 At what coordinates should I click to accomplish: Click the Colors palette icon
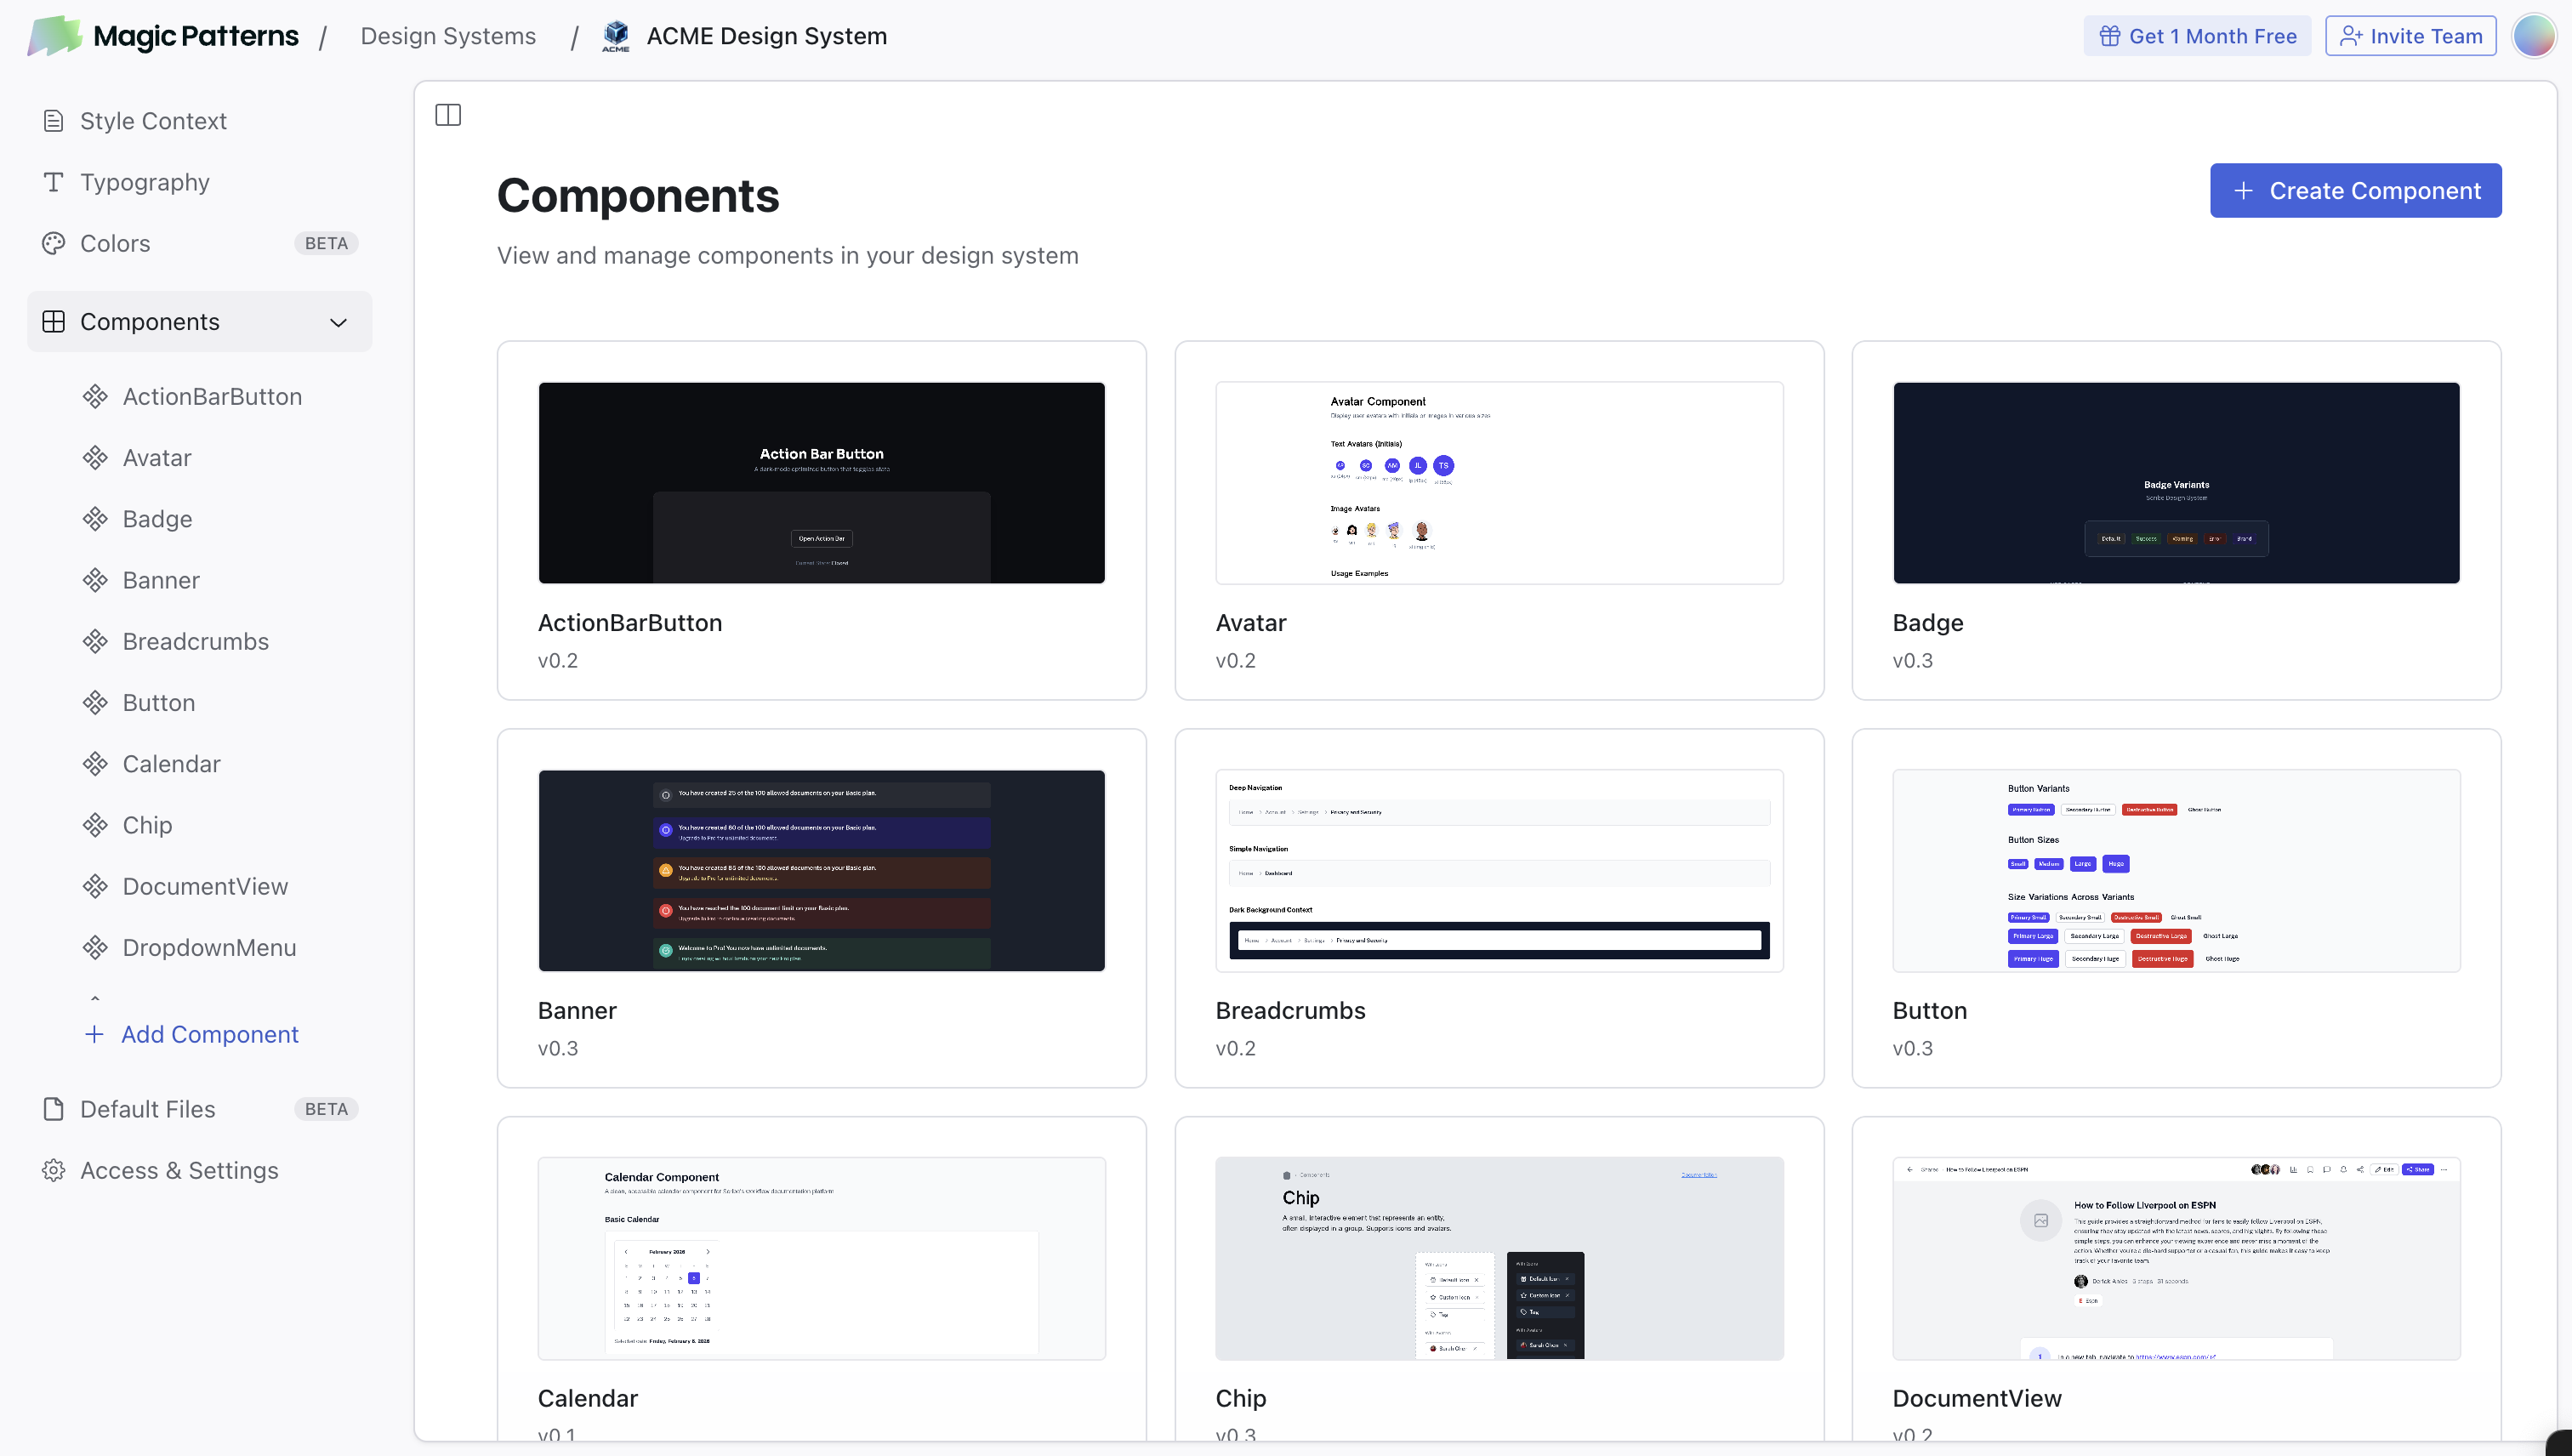pos(54,243)
